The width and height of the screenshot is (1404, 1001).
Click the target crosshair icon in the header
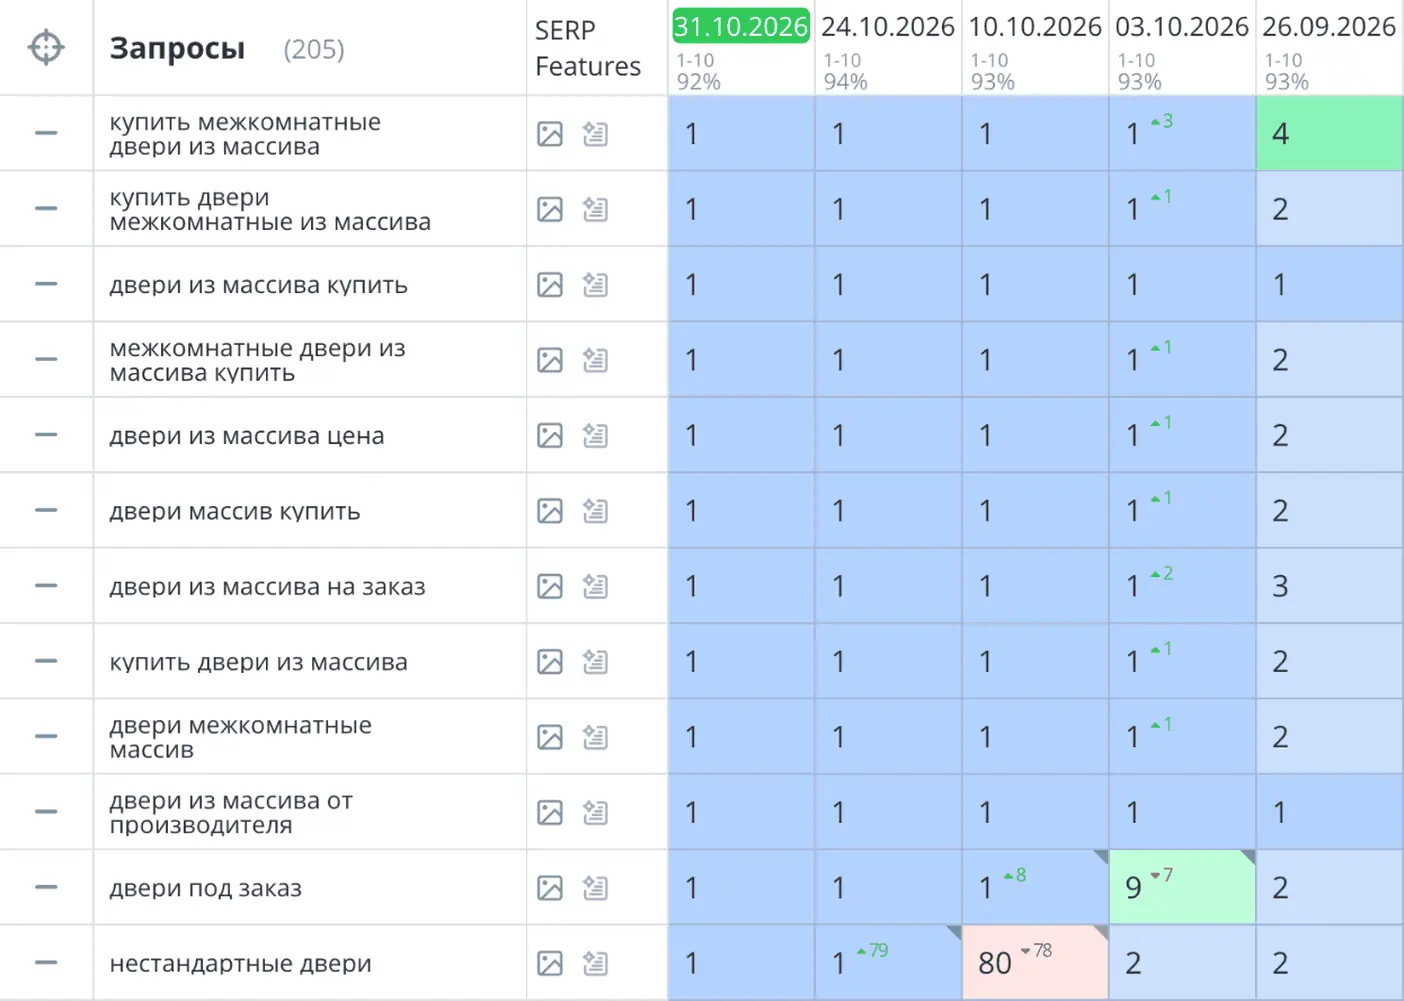point(46,47)
